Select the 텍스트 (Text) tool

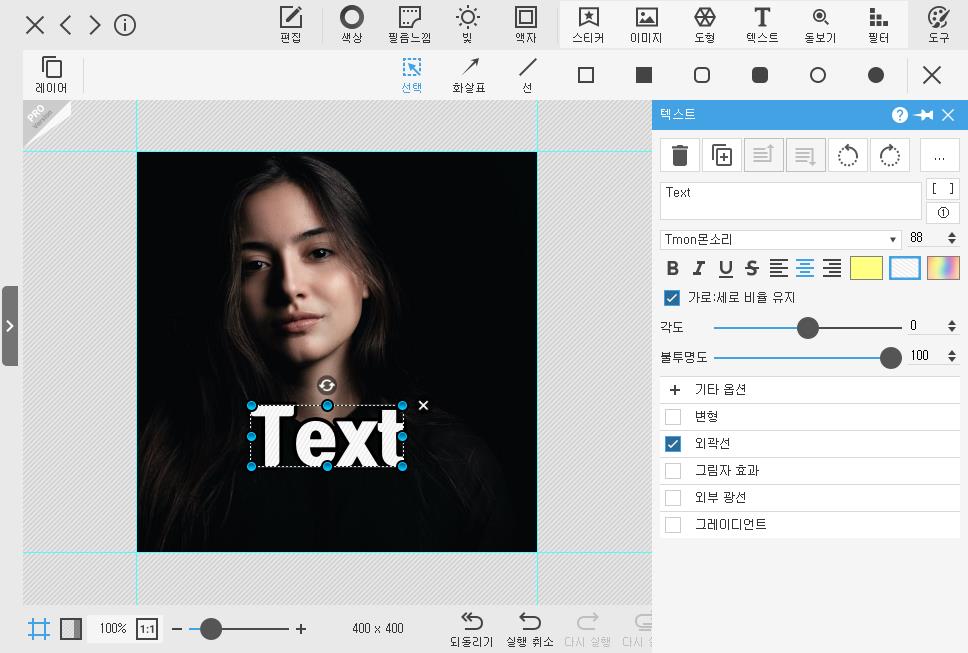762,25
